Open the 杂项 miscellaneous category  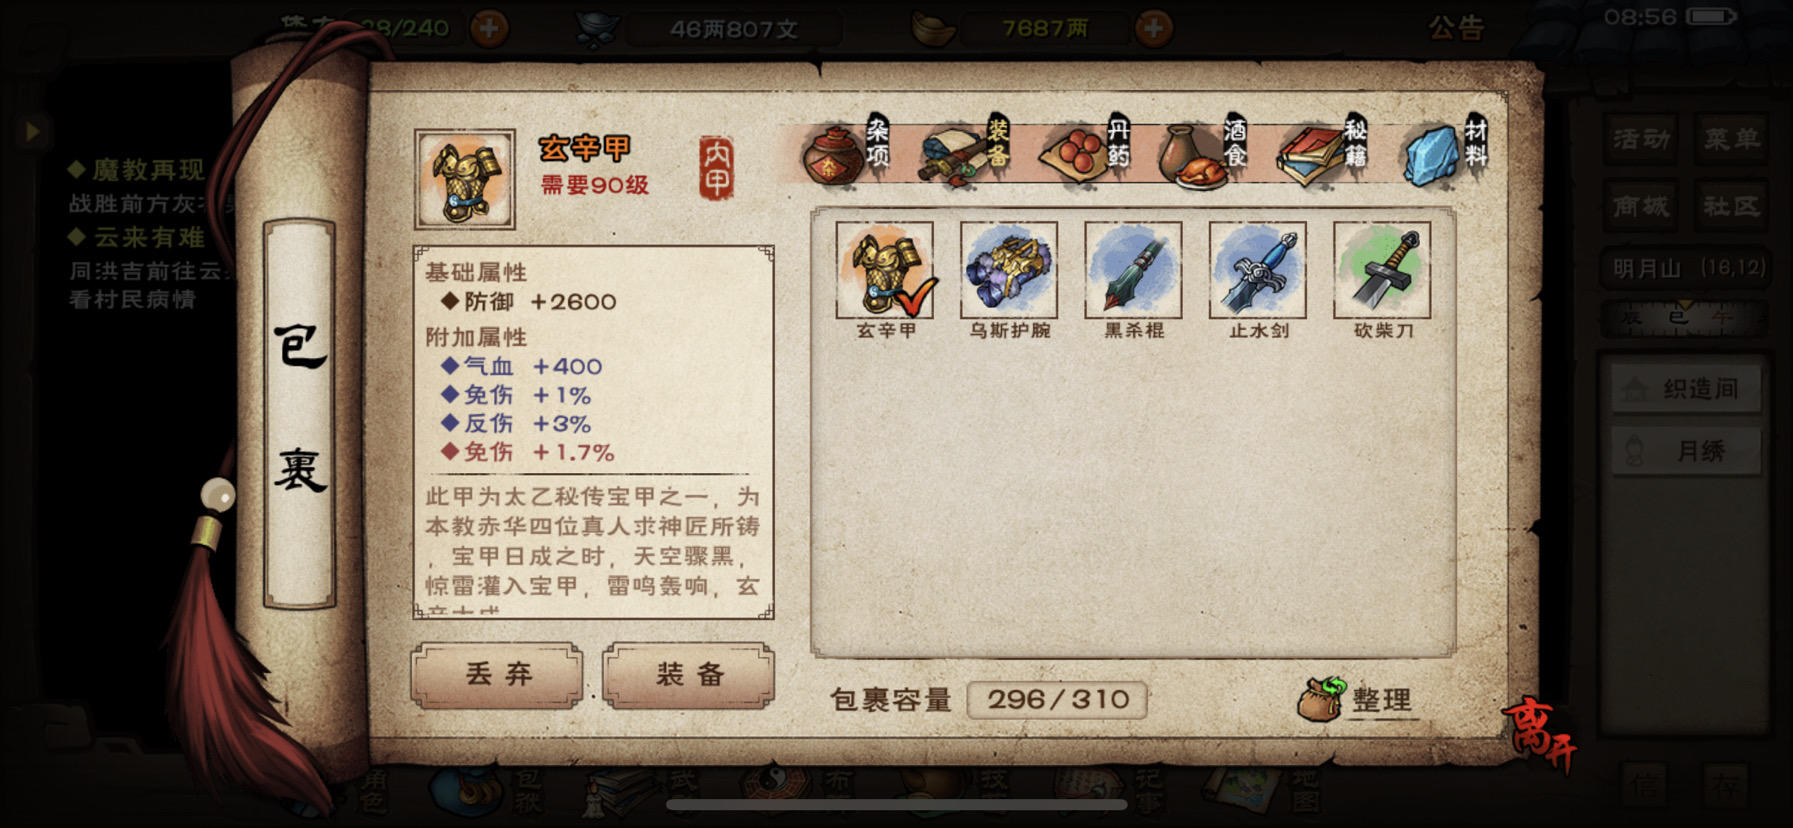pos(846,150)
